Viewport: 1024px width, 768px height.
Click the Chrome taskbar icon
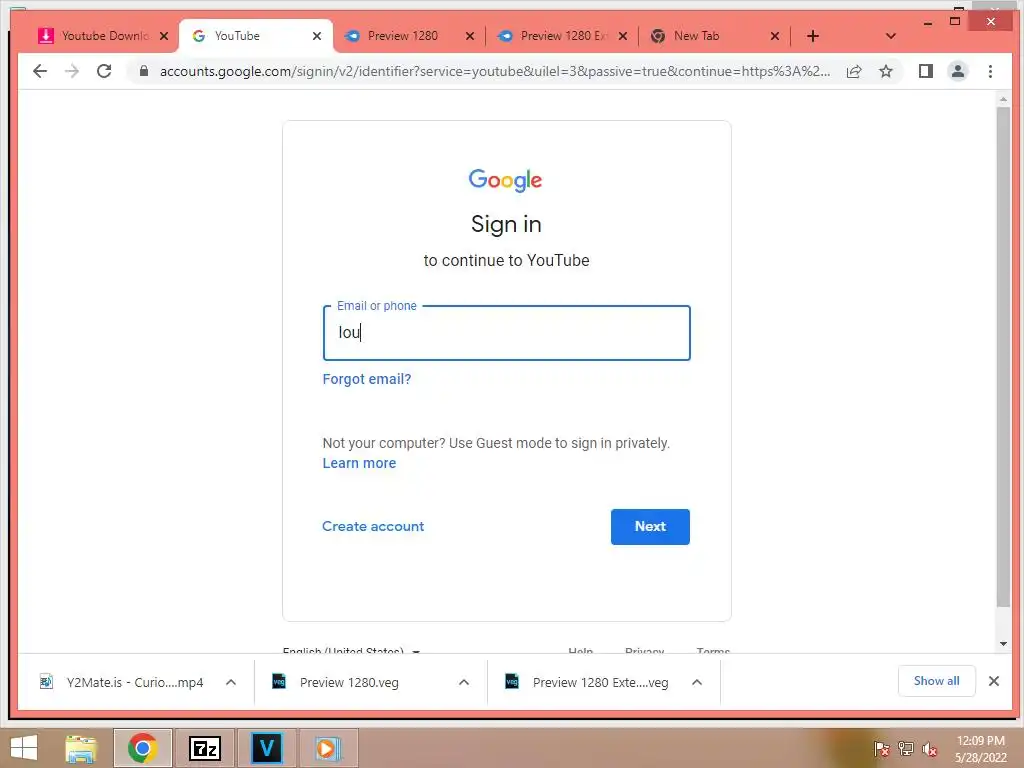[x=142, y=748]
